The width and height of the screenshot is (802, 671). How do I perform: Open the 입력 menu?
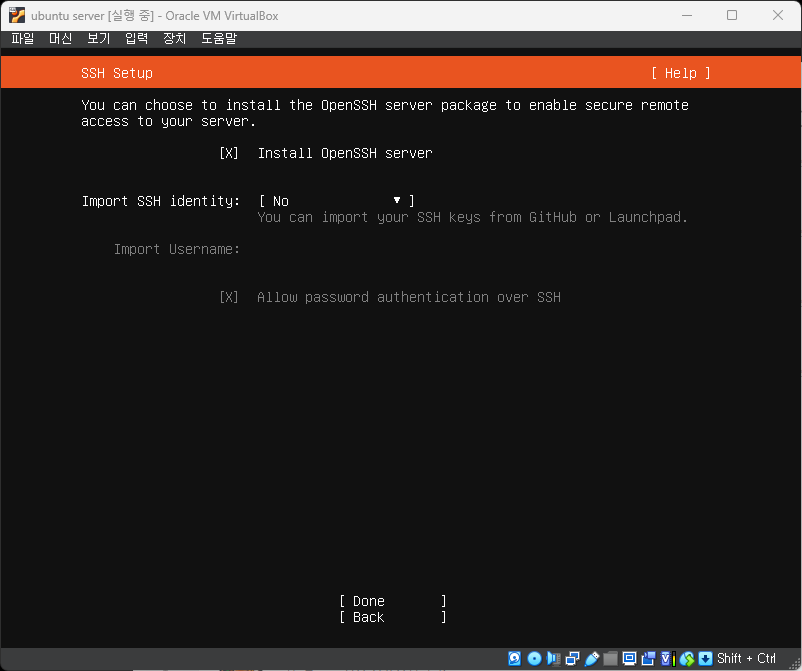click(x=137, y=38)
